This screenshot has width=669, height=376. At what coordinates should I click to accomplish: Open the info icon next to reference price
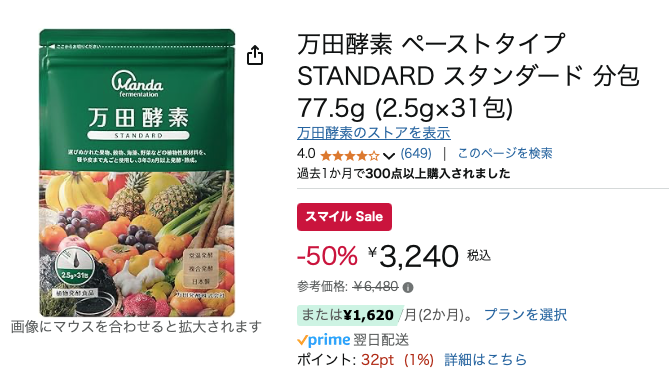click(x=408, y=288)
